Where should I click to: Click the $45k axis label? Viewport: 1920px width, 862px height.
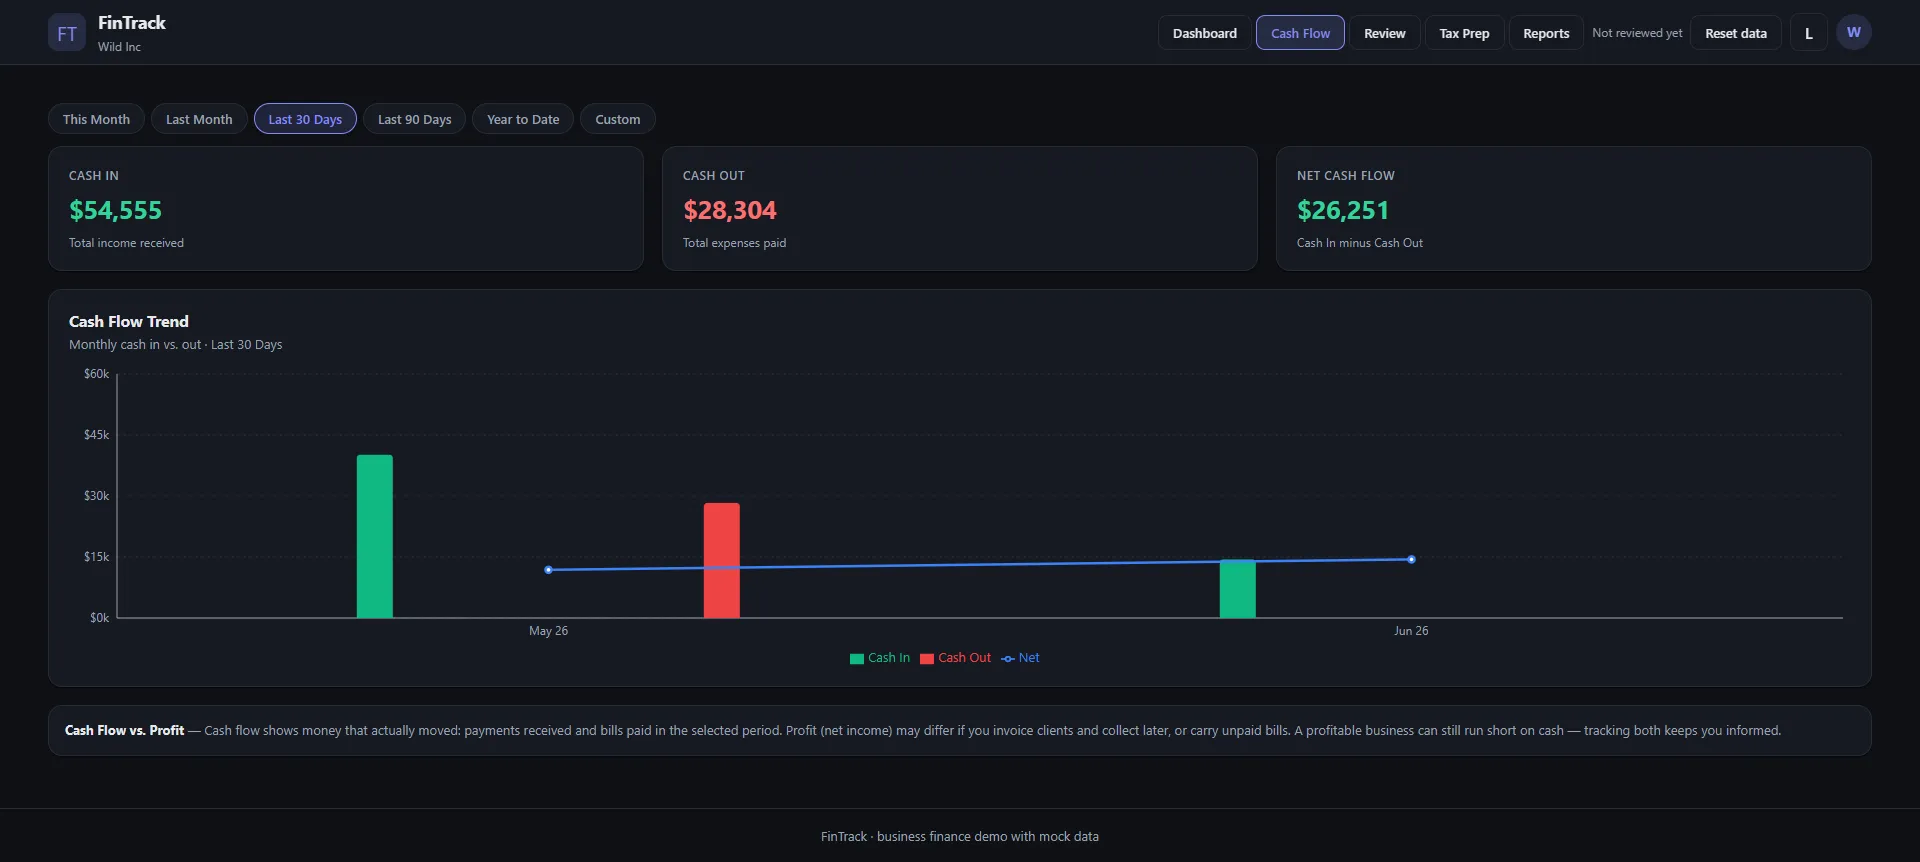point(96,435)
